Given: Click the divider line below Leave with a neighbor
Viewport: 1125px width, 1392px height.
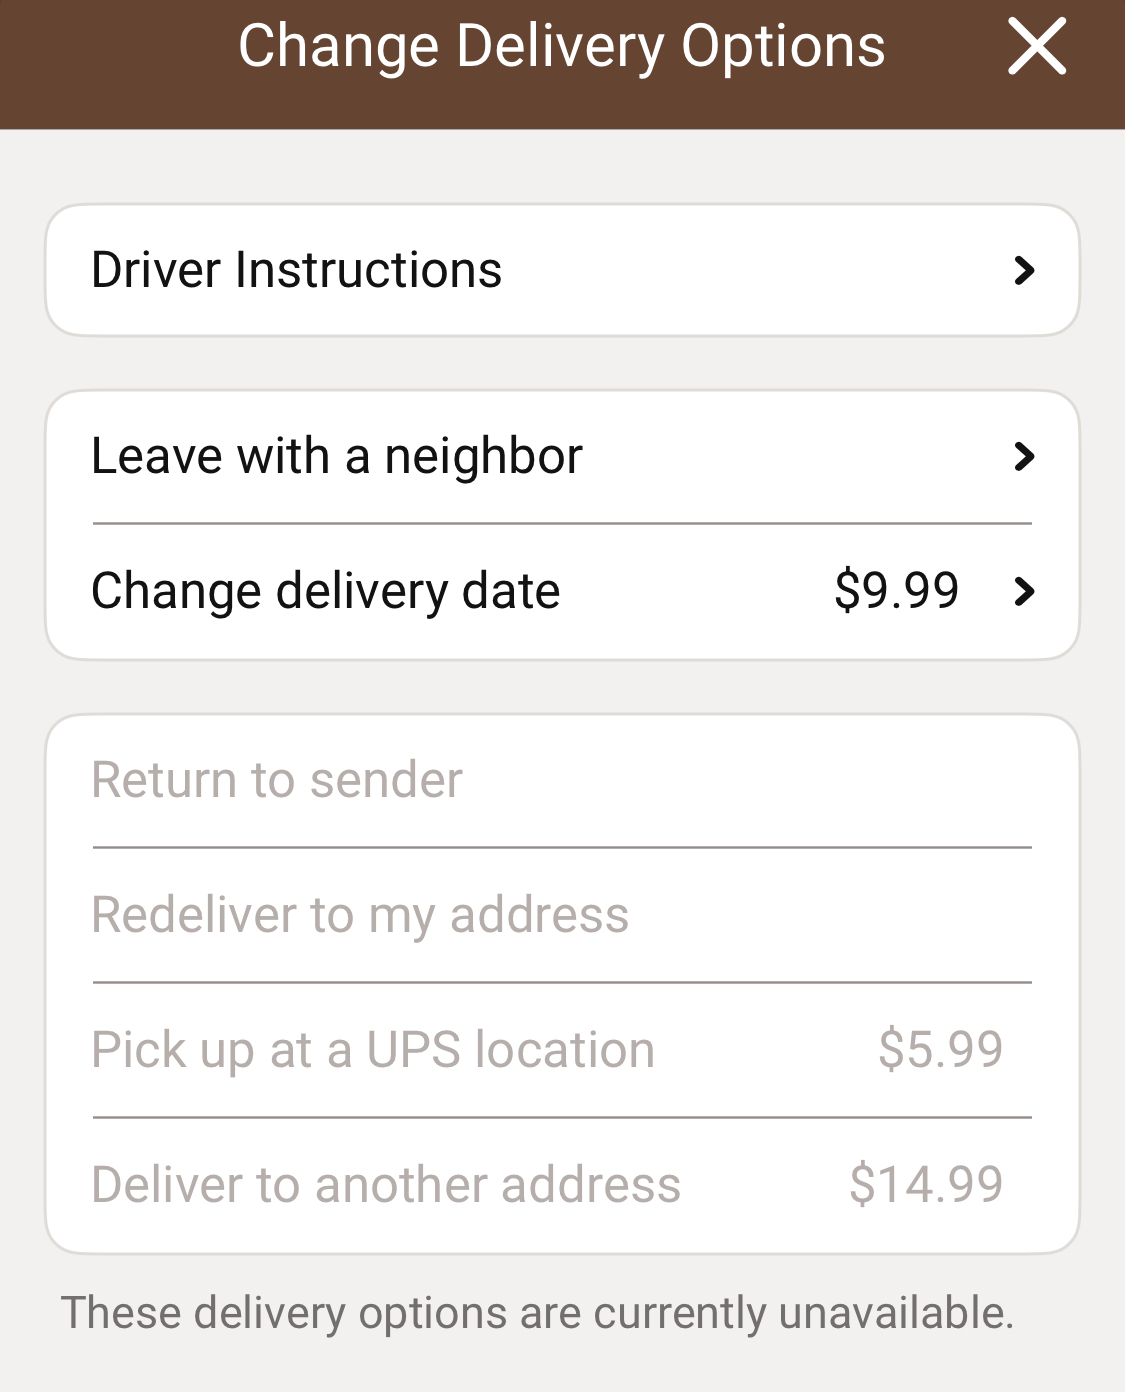Looking at the screenshot, I should point(562,523).
